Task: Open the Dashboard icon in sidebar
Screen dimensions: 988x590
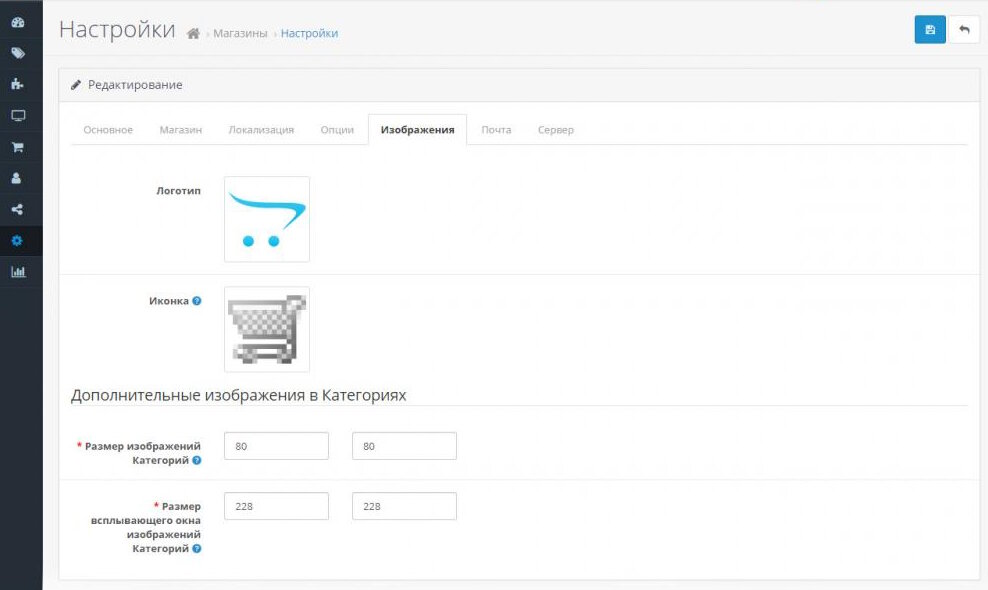Action: click(x=17, y=22)
